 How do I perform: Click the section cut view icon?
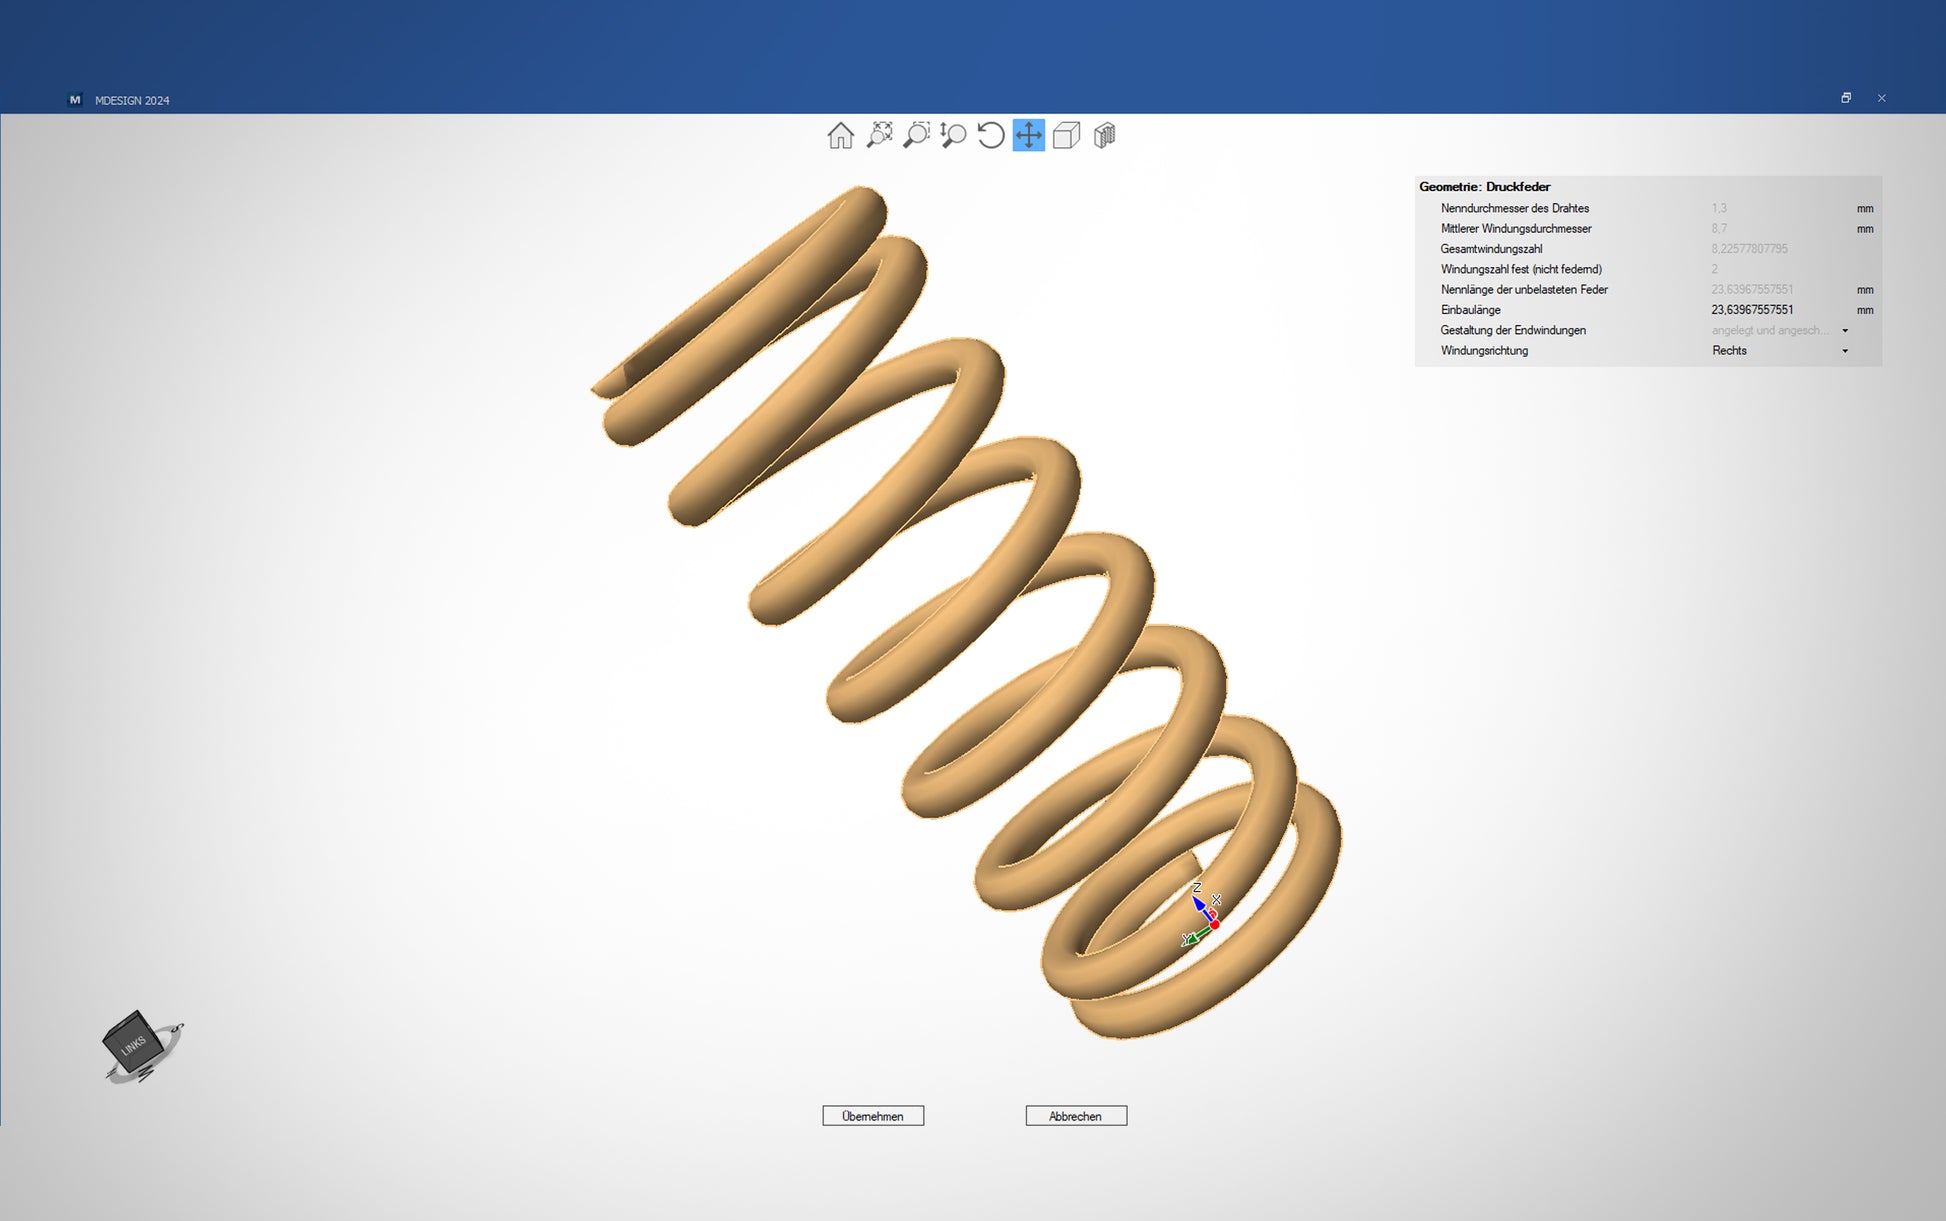[1104, 135]
